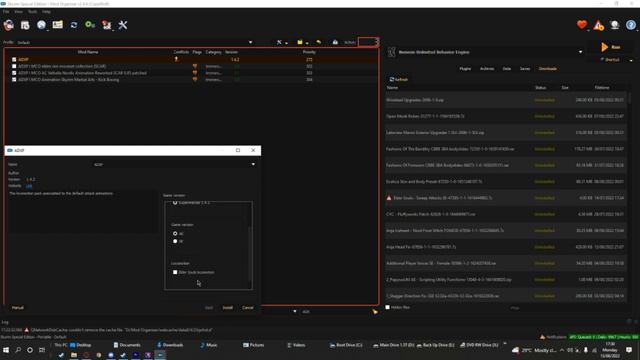Screen dimensions: 640x360
Task: Open the Website link in ADXP installer
Action: [x=29, y=186]
